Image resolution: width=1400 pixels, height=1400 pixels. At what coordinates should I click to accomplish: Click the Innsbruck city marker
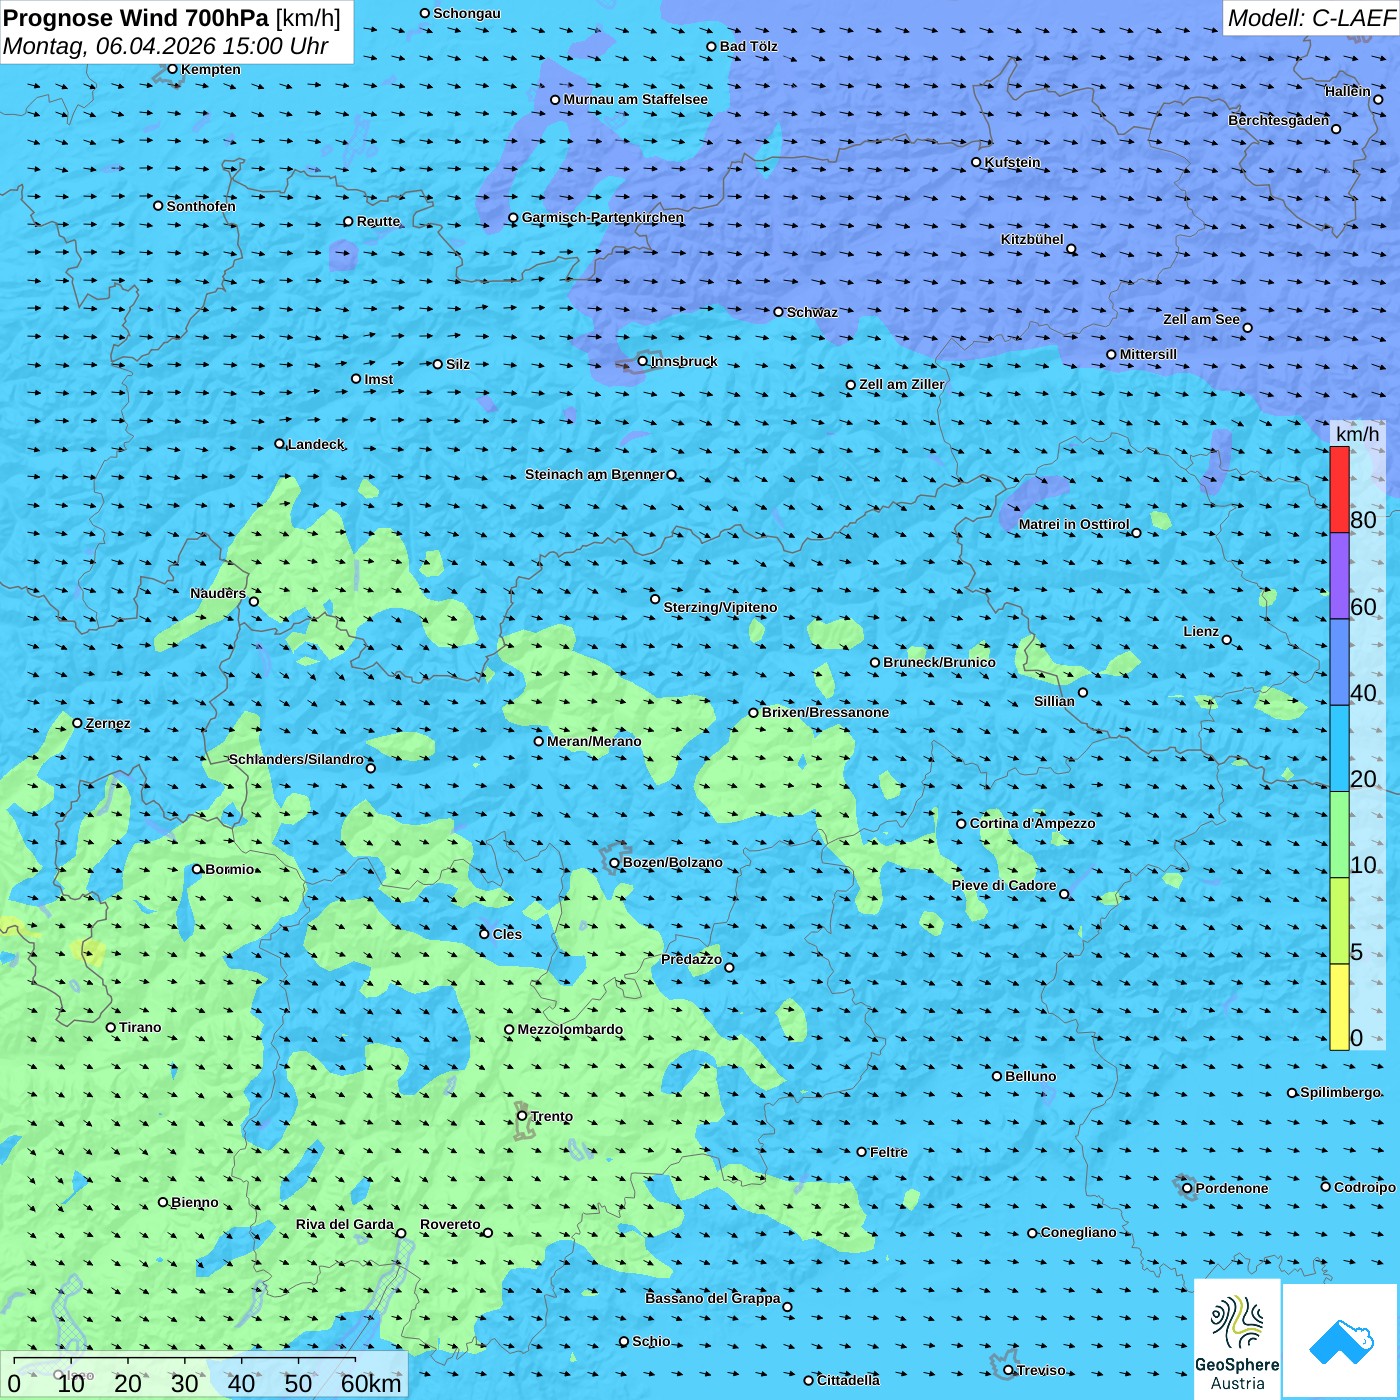pyautogui.click(x=643, y=361)
